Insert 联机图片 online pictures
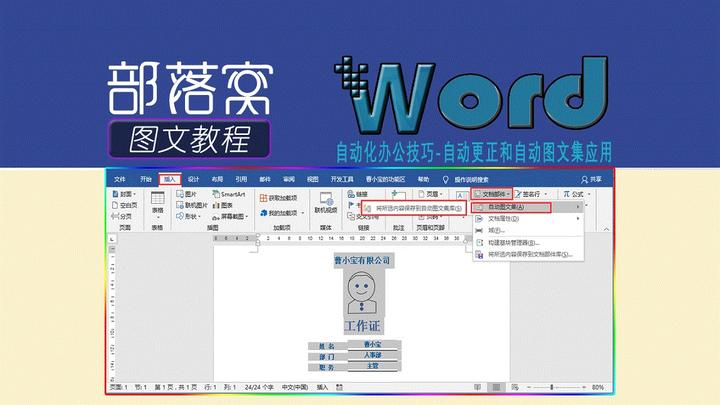This screenshot has height=405, width=720. (x=192, y=205)
